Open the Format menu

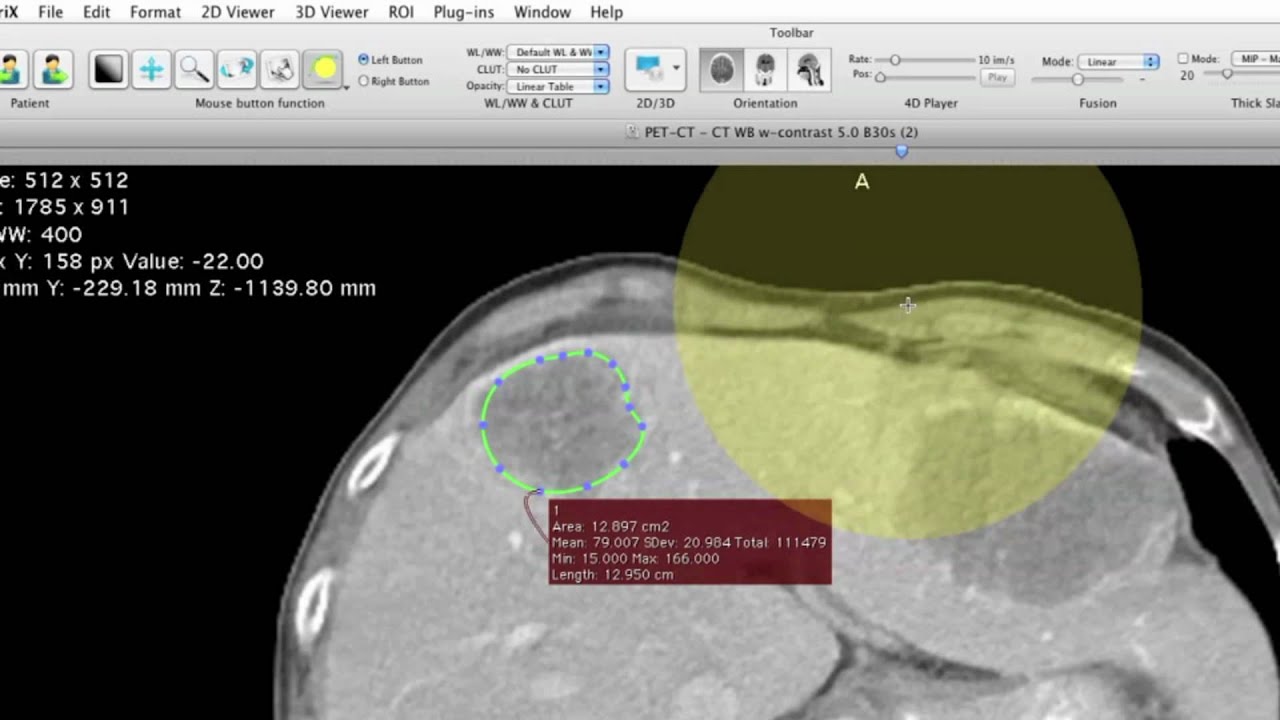(x=155, y=12)
